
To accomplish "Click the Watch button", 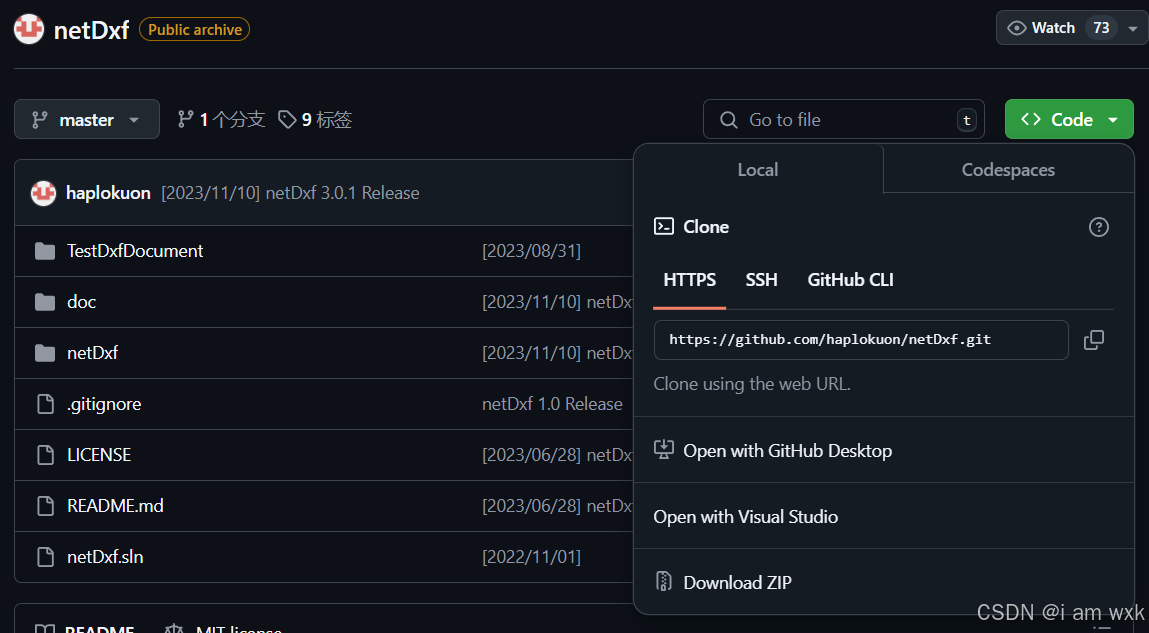I will [1072, 28].
